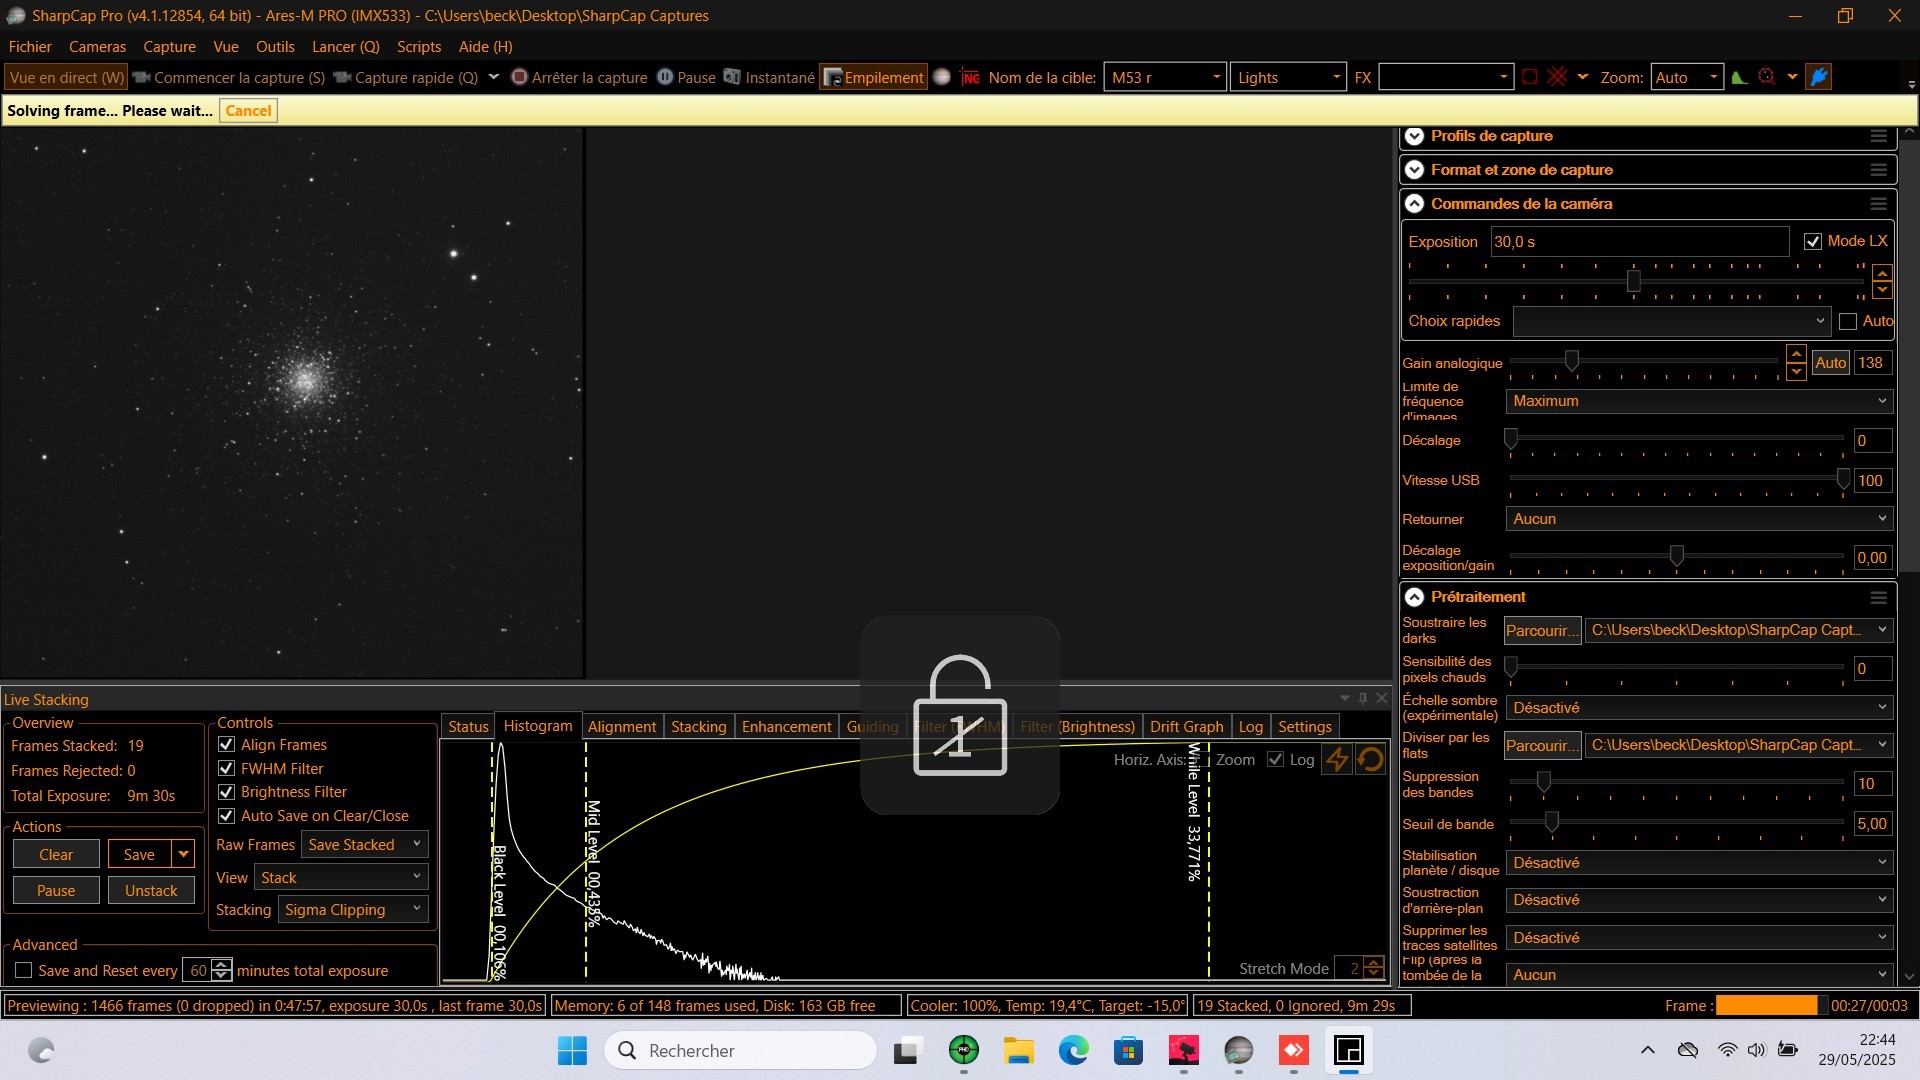Viewport: 1920px width, 1080px height.
Task: Click the planet stacking sphere icon in toolbar
Action: [942, 77]
